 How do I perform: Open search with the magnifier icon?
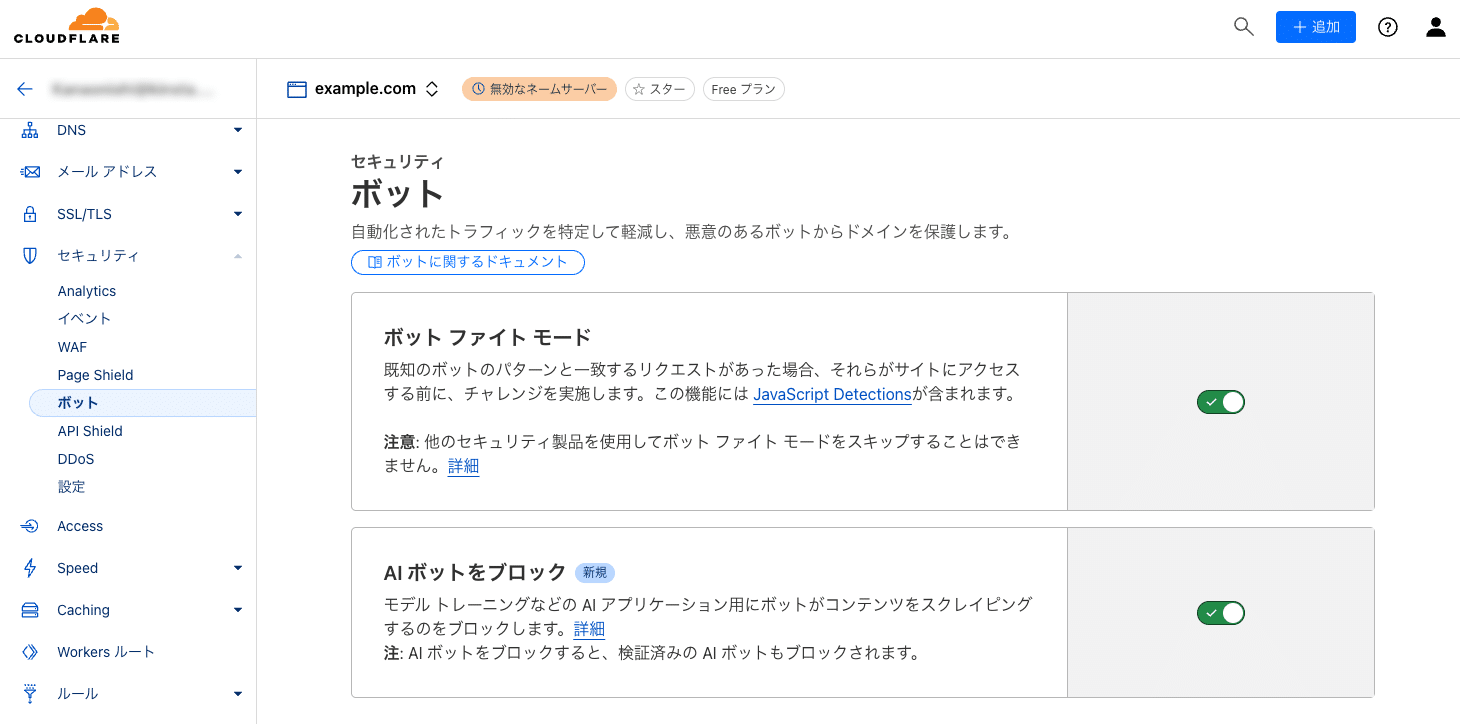pos(1243,27)
